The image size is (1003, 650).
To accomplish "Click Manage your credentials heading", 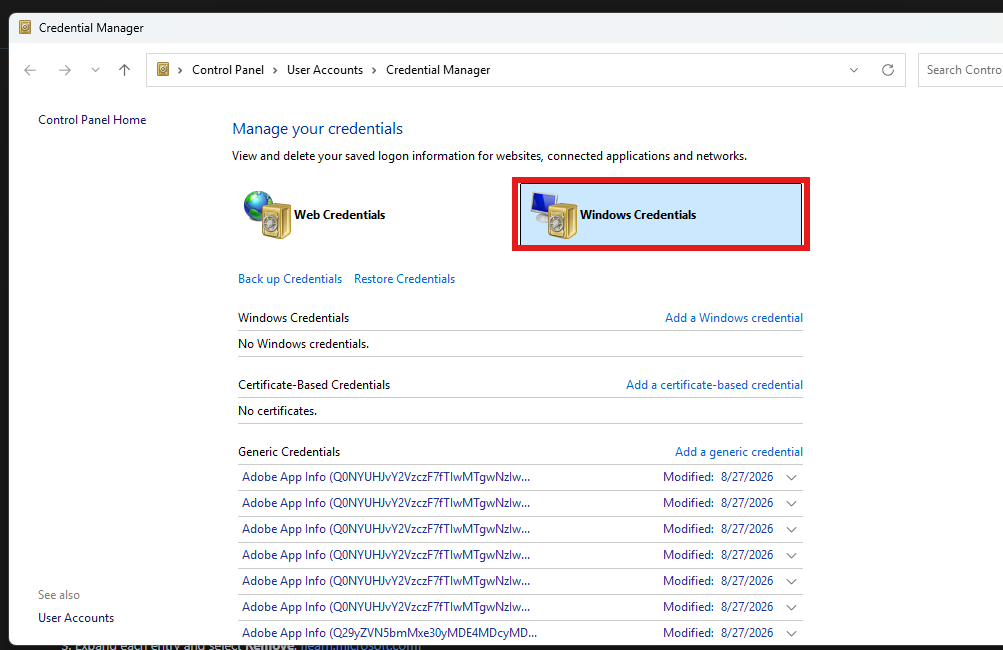I will click(x=317, y=129).
